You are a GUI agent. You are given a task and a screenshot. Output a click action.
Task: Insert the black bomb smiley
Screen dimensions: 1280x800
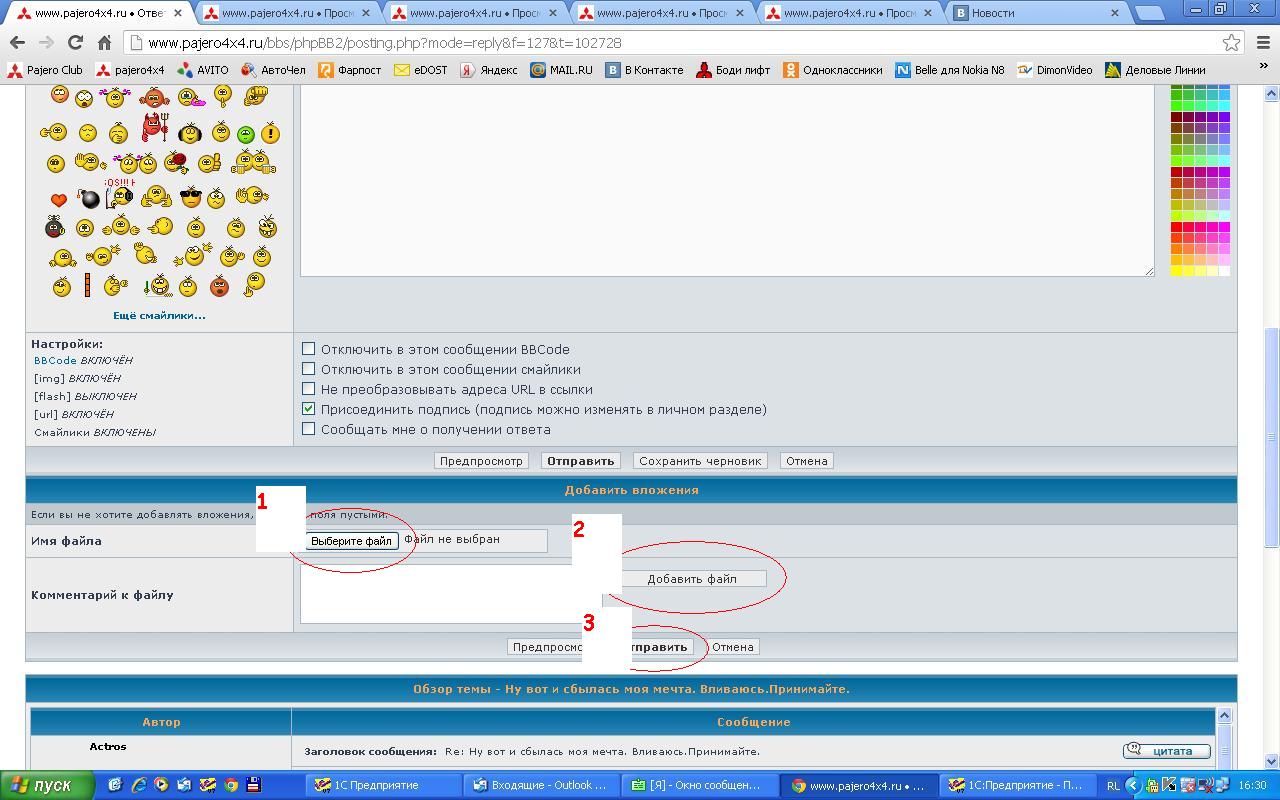click(90, 199)
